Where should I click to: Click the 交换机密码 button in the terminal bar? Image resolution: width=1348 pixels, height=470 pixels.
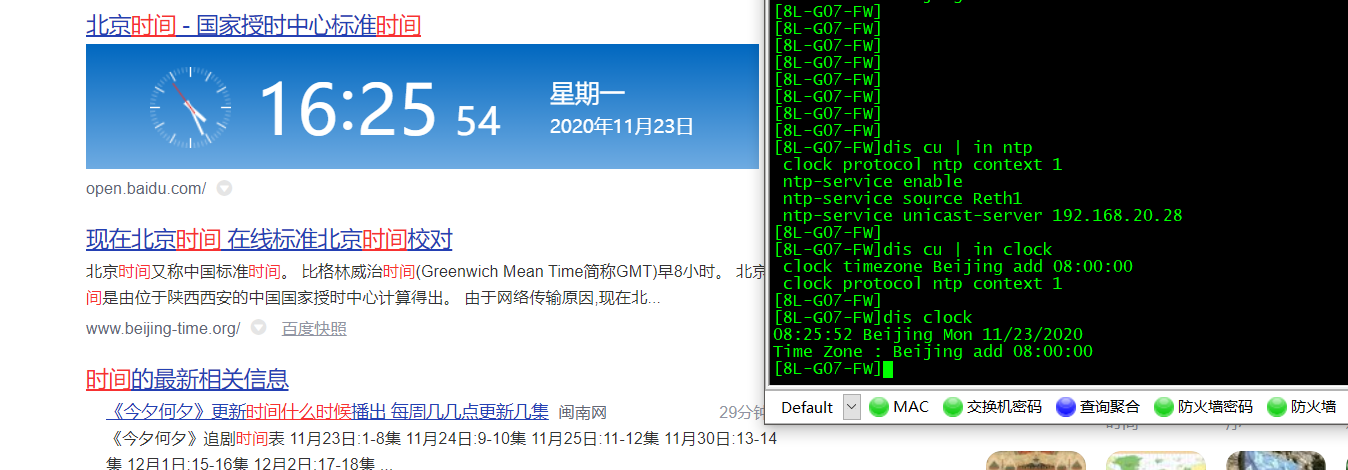(991, 407)
